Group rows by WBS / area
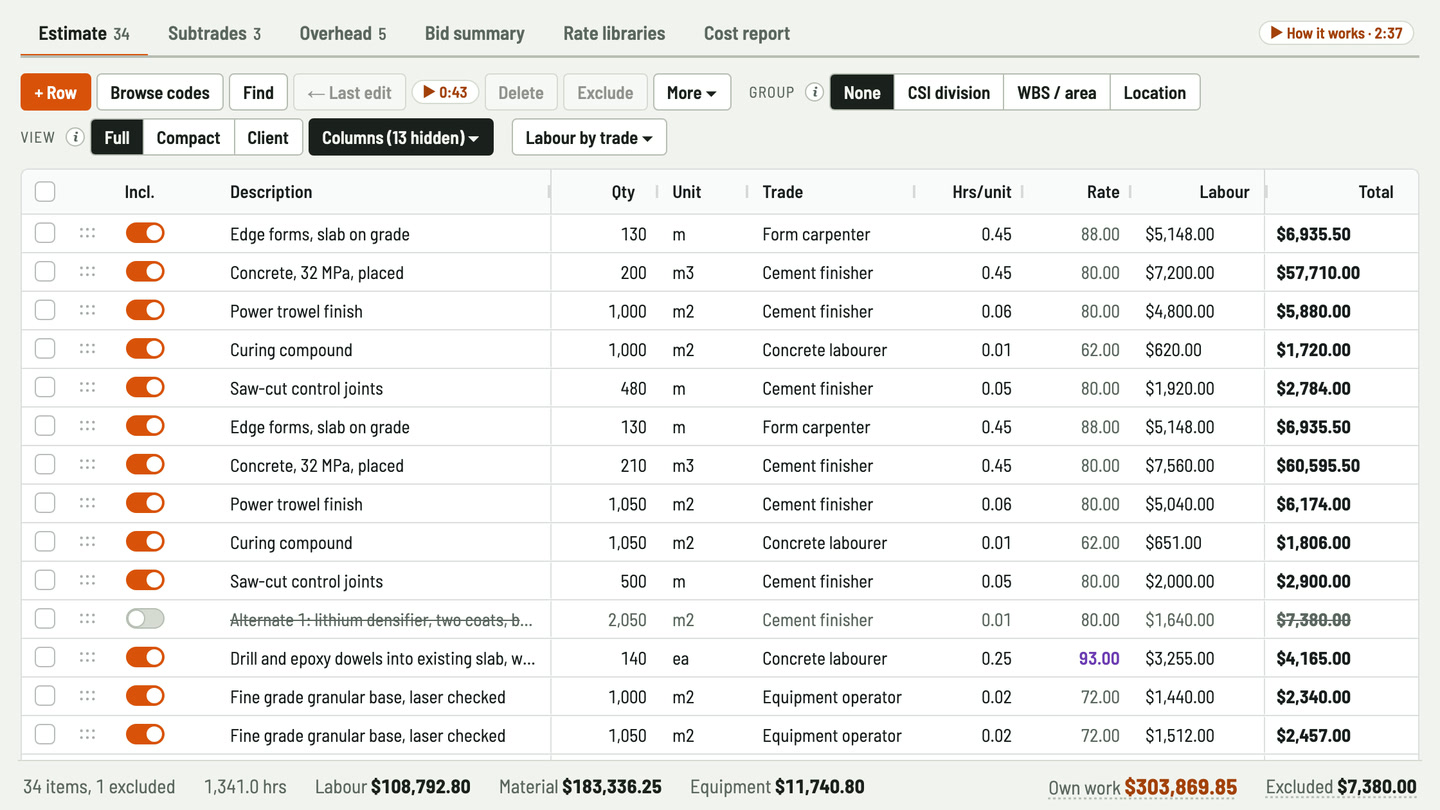This screenshot has width=1440, height=810. point(1057,93)
